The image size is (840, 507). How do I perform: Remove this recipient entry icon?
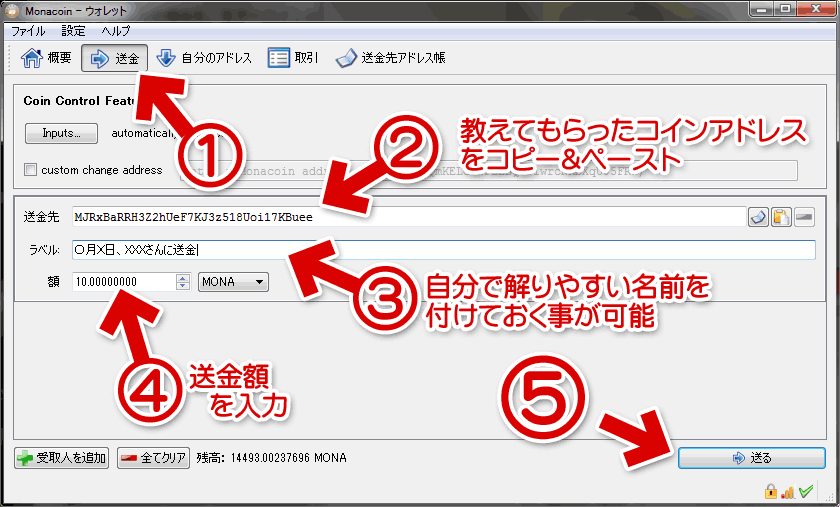coord(804,217)
